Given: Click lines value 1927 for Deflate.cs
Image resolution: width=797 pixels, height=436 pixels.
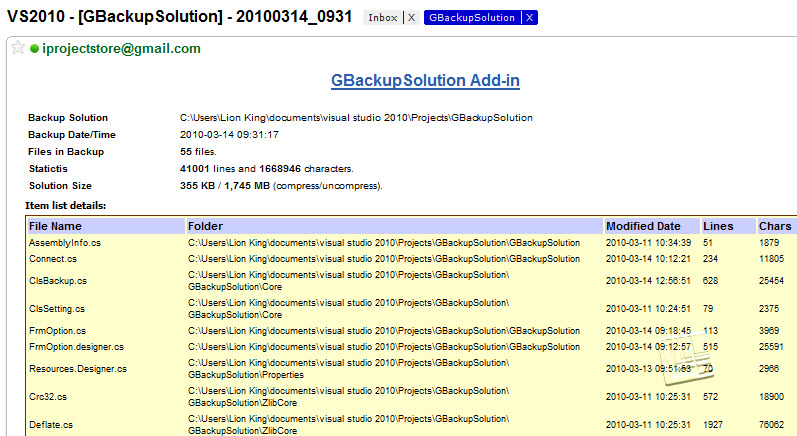Looking at the screenshot, I should (x=713, y=425).
